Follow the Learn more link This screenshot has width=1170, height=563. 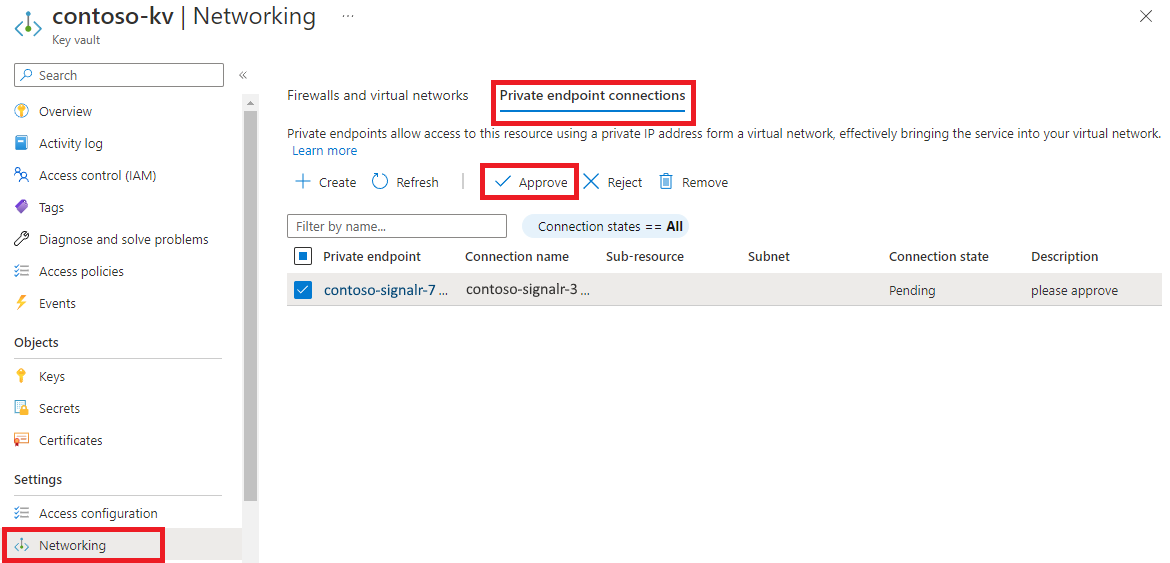[325, 151]
